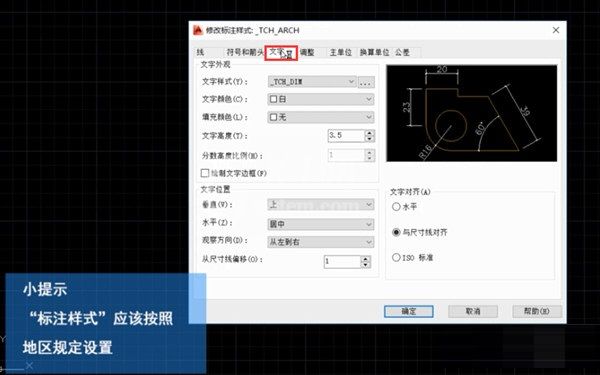Select the 与尺寸线对齐 radio button

coord(396,232)
